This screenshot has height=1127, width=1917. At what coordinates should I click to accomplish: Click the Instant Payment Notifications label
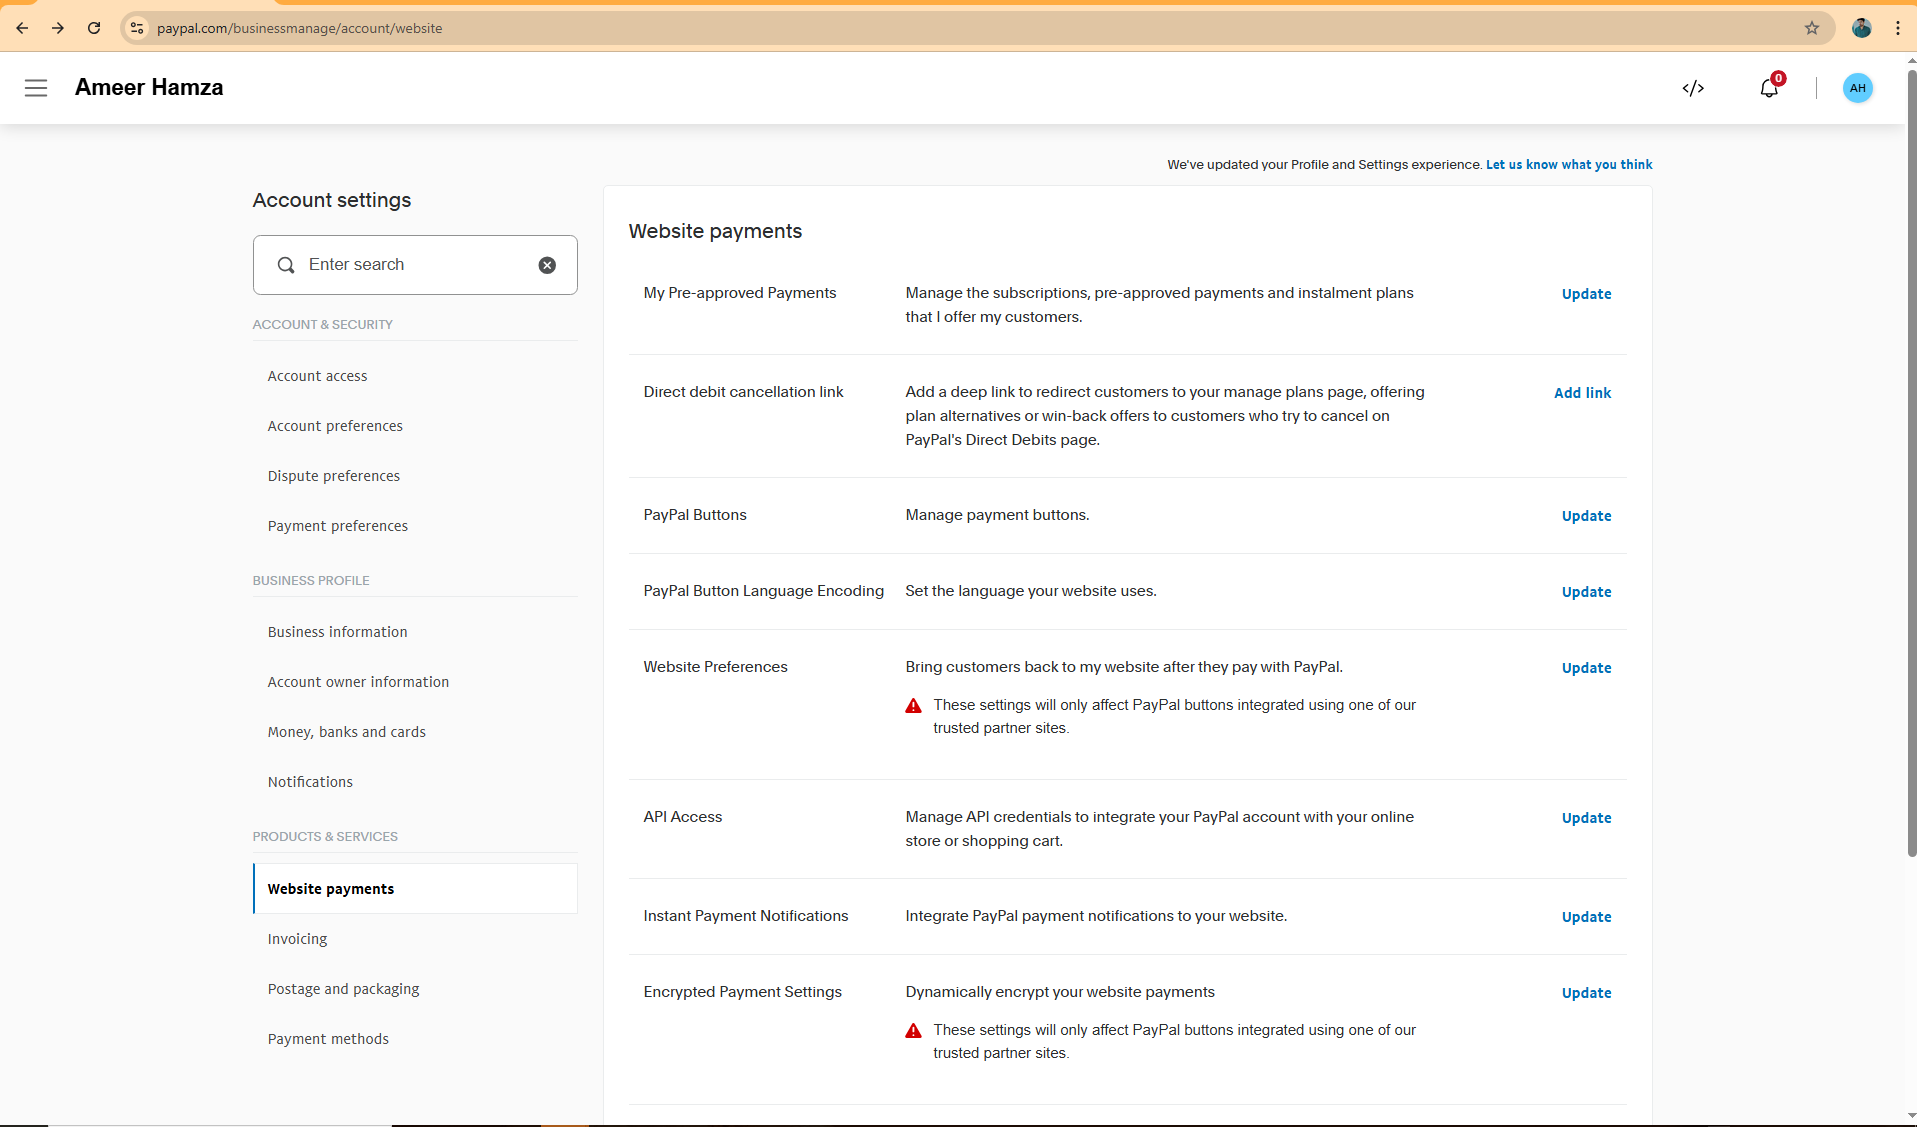point(745,916)
